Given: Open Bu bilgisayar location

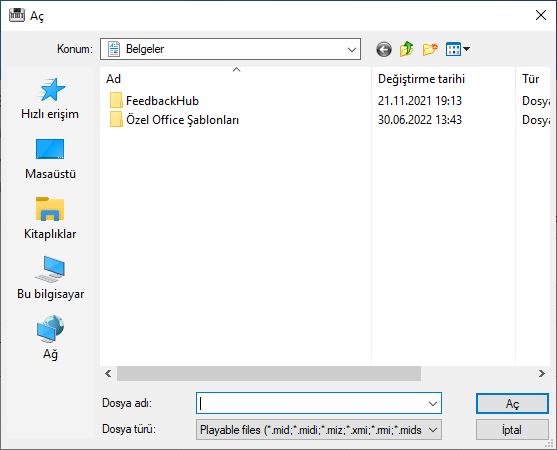Looking at the screenshot, I should click(50, 278).
